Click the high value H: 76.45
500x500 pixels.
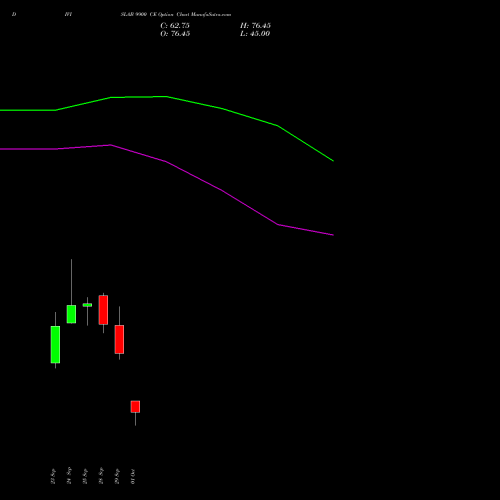255,26
